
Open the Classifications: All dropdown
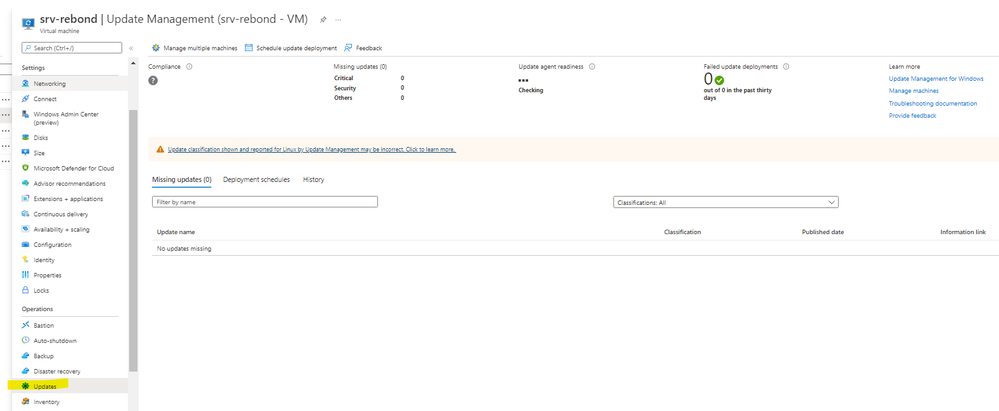tap(725, 202)
